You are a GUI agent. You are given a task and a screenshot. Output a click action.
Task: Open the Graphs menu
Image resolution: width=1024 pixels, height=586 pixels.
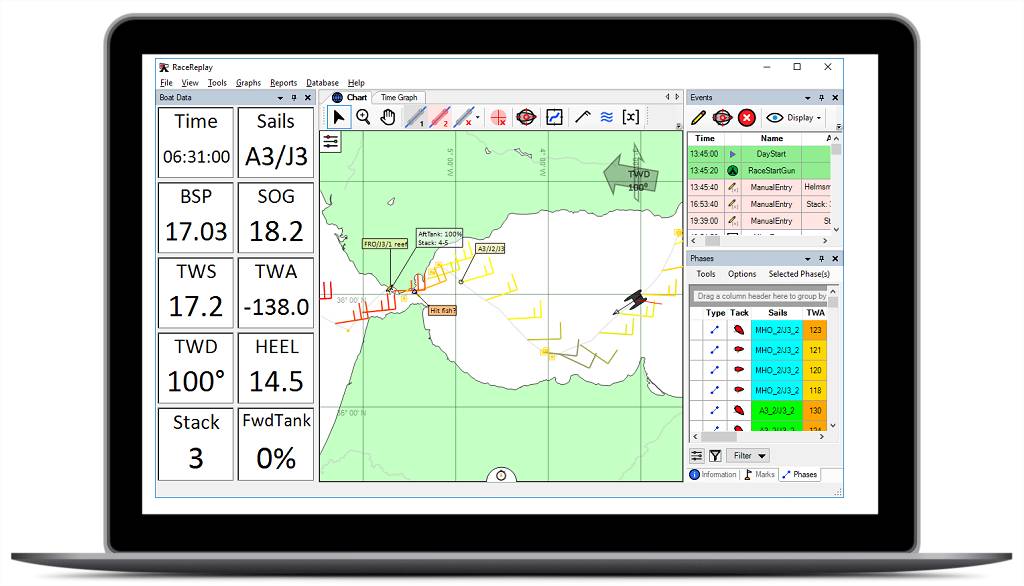coord(248,83)
